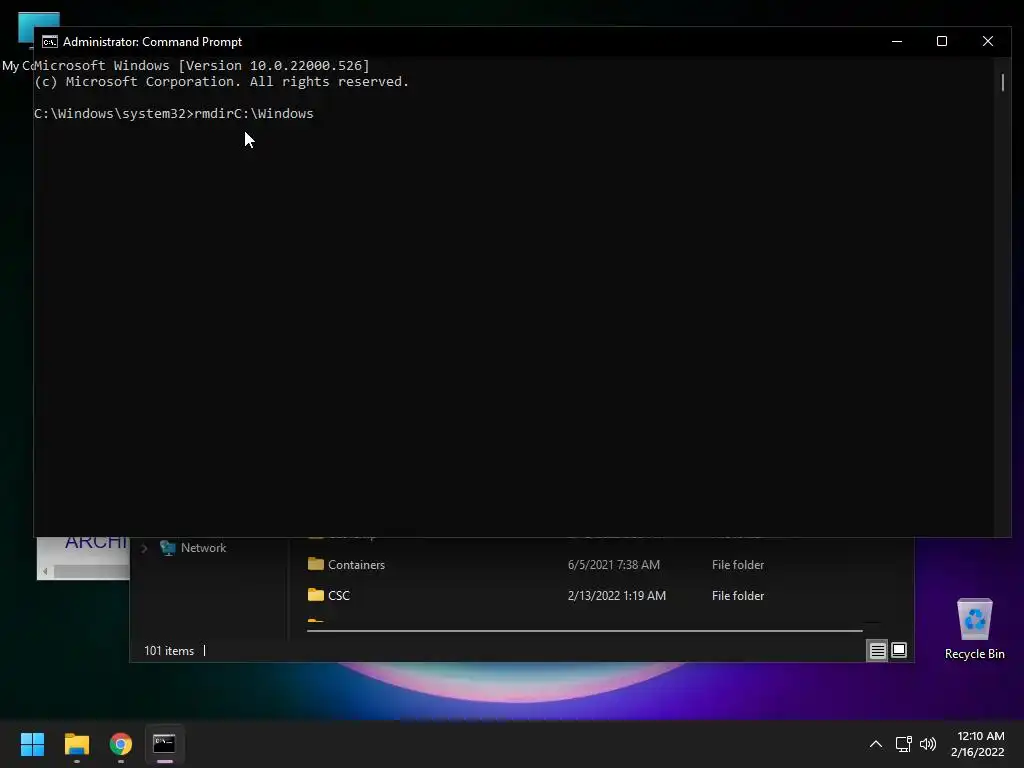Switch Explorer to large thumbnails view
The height and width of the screenshot is (768, 1024).
899,650
